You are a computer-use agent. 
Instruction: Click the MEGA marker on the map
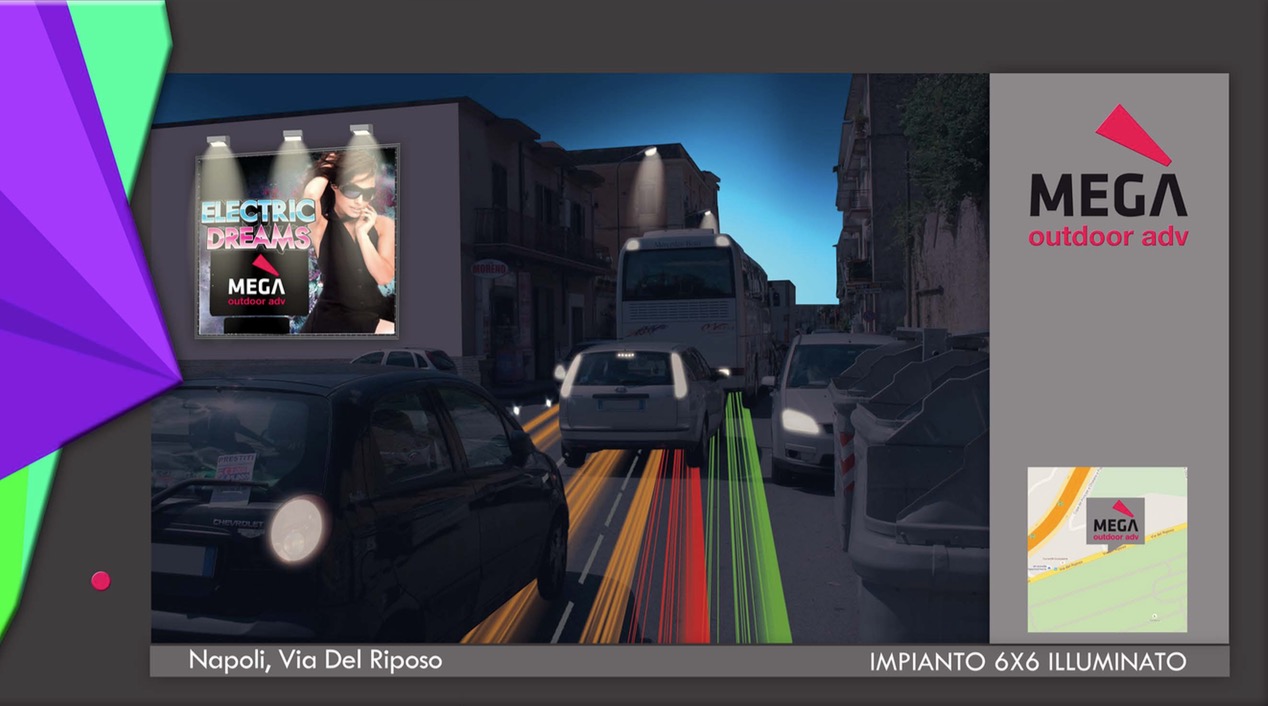(1115, 521)
